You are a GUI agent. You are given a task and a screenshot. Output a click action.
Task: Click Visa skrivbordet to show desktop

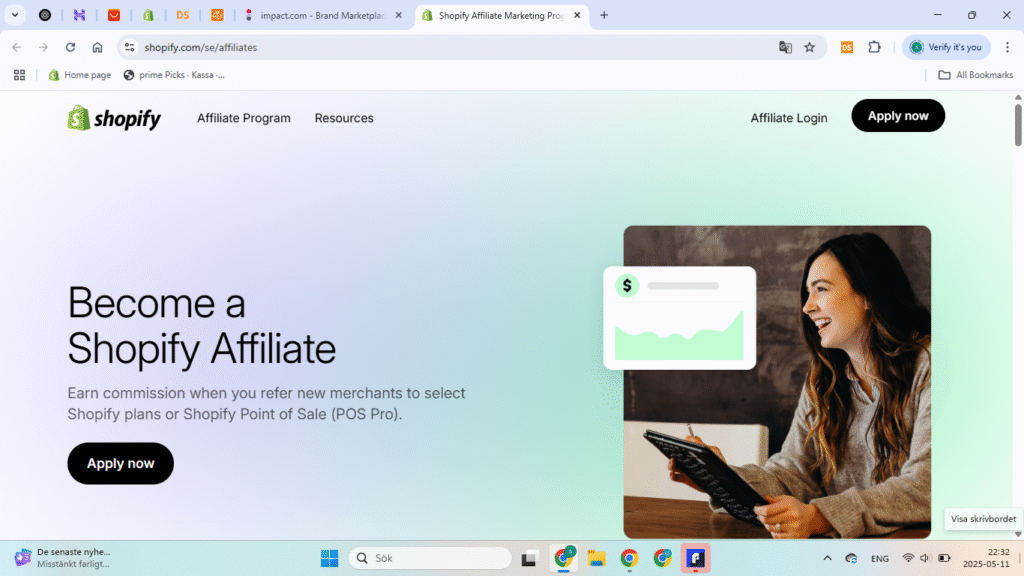point(983,519)
